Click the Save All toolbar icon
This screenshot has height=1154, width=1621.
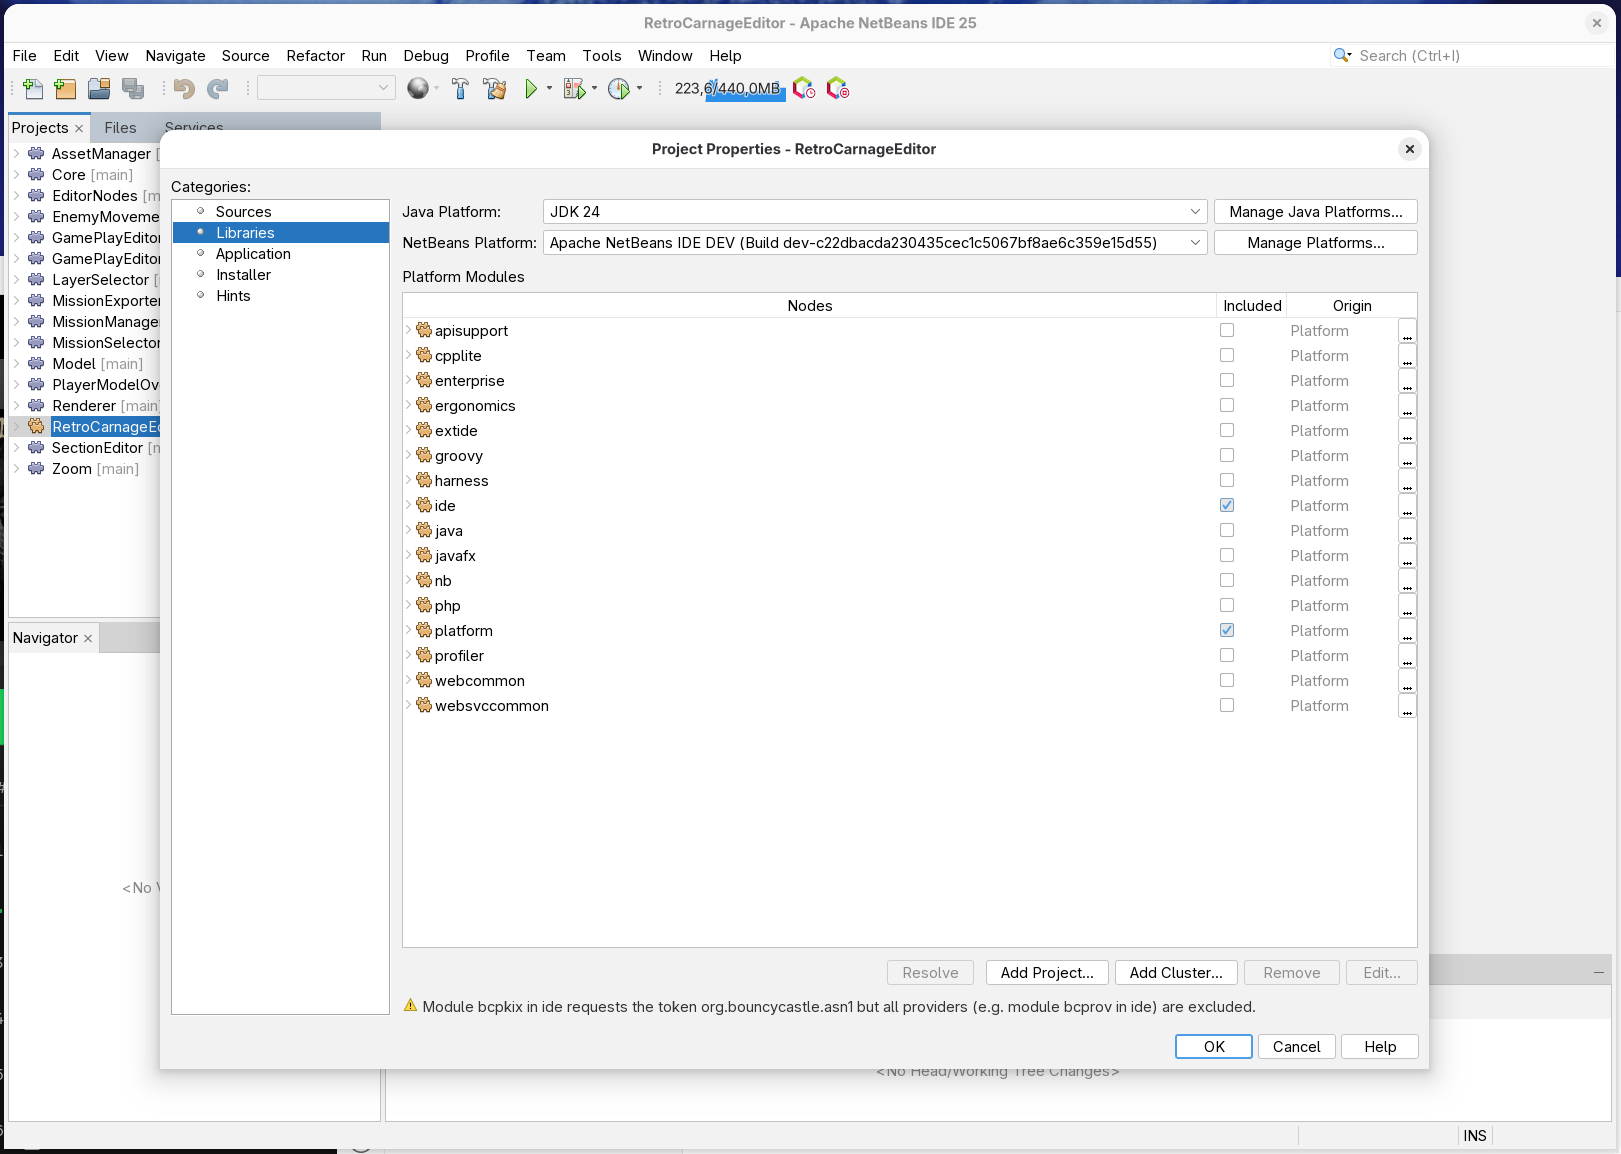[133, 89]
